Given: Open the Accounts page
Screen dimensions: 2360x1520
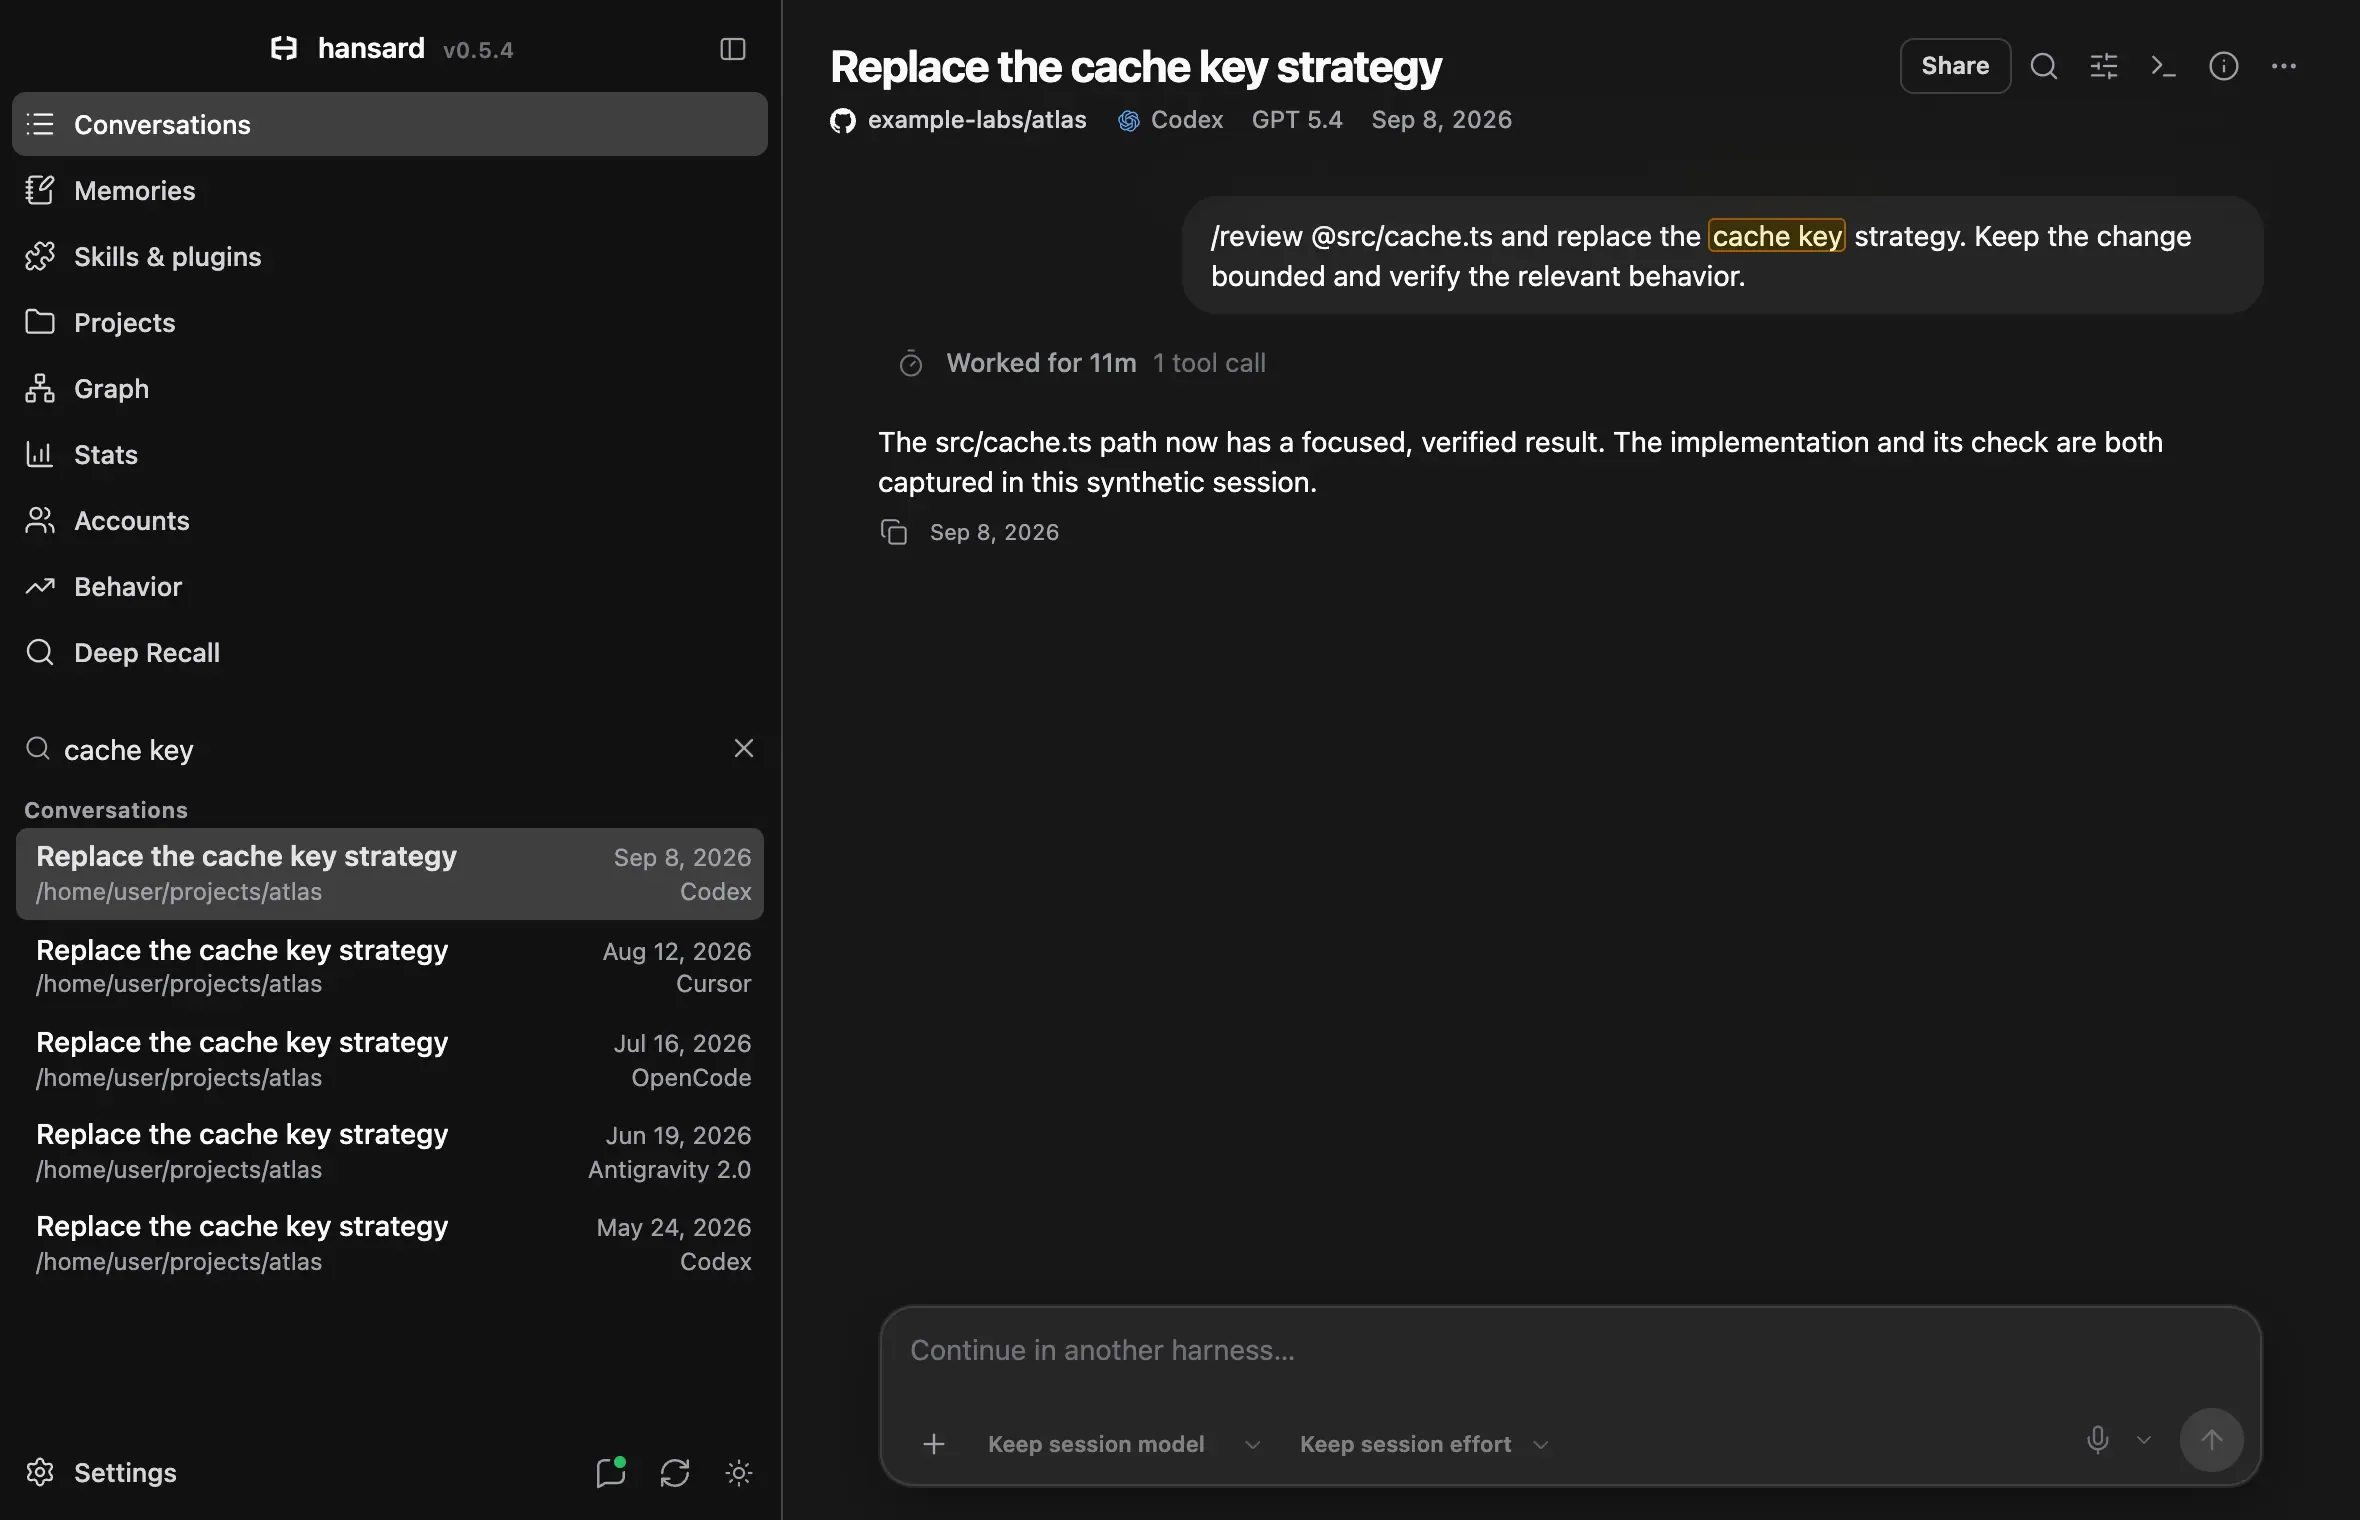Looking at the screenshot, I should [390, 520].
